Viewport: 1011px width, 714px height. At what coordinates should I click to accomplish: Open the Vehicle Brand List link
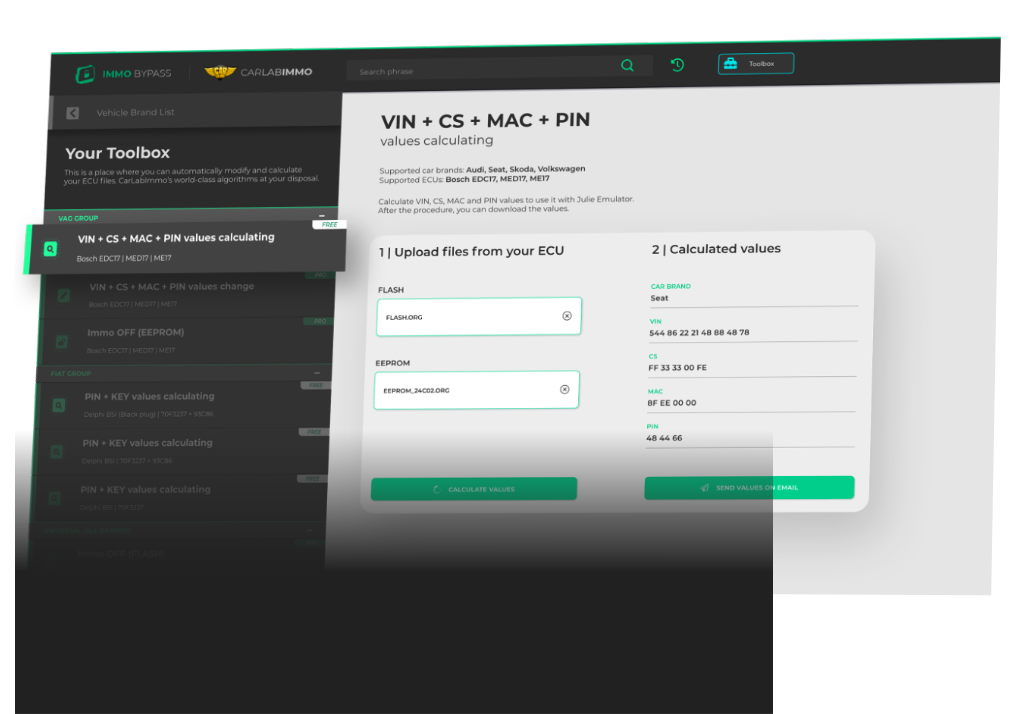(135, 112)
